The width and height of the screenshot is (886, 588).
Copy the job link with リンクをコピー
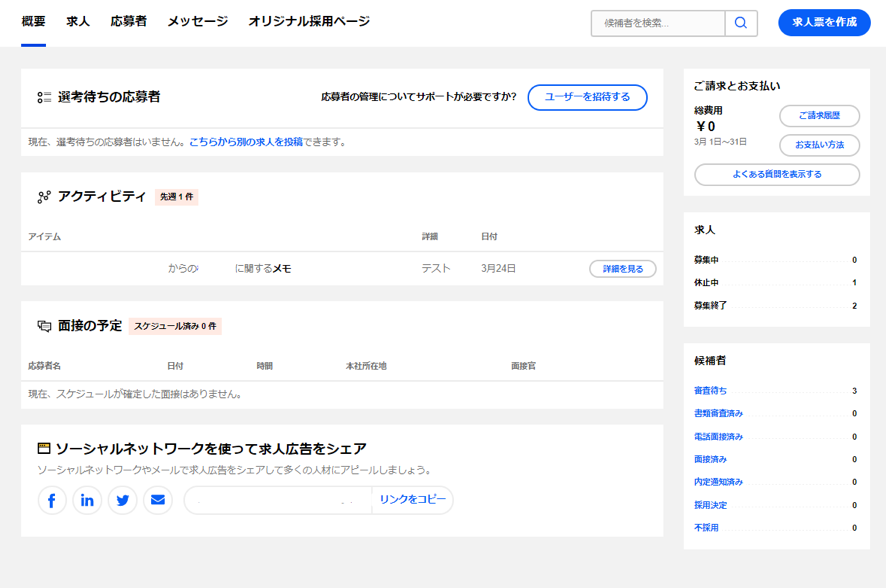[413, 500]
